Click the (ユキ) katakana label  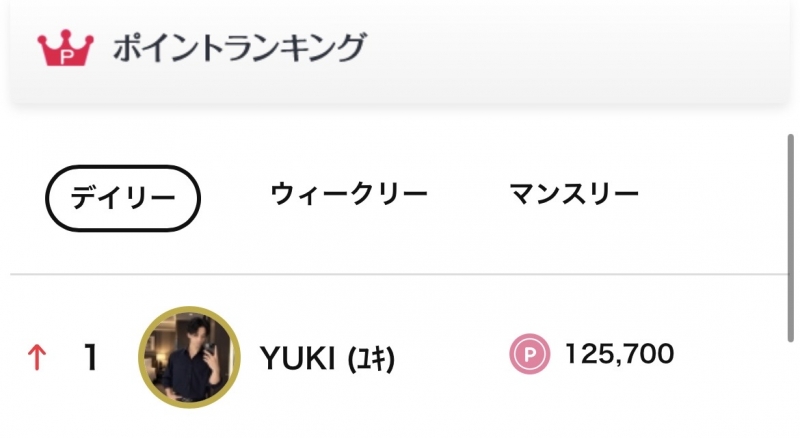[371, 358]
